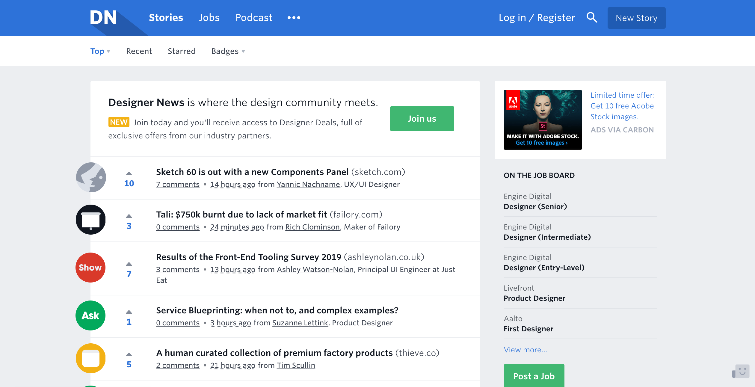Open 0 comments on the Tali story
This screenshot has width=755, height=387.
click(x=178, y=227)
